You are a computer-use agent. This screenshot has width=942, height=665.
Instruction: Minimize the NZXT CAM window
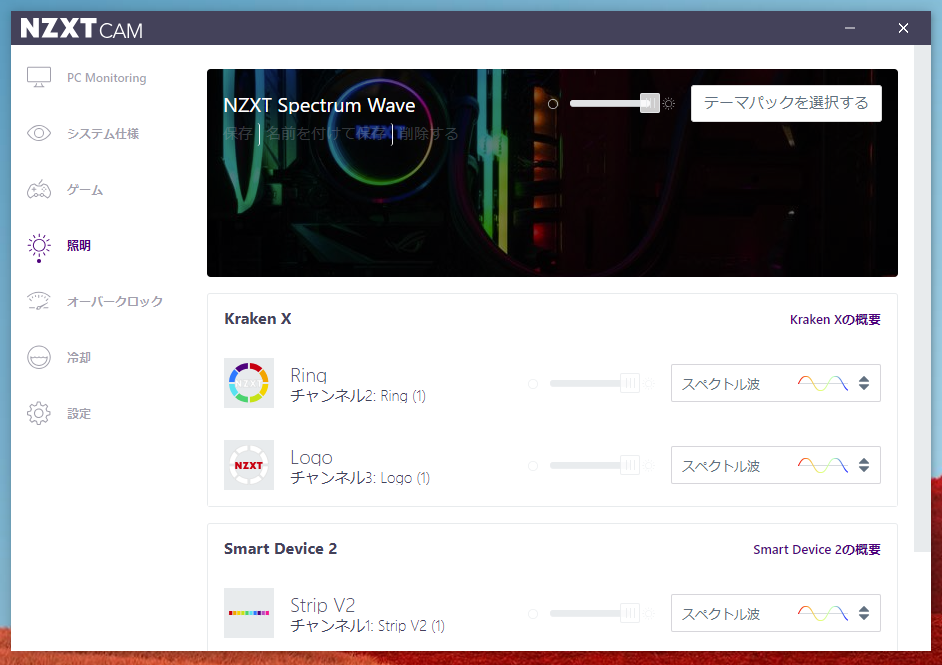pyautogui.click(x=849, y=28)
